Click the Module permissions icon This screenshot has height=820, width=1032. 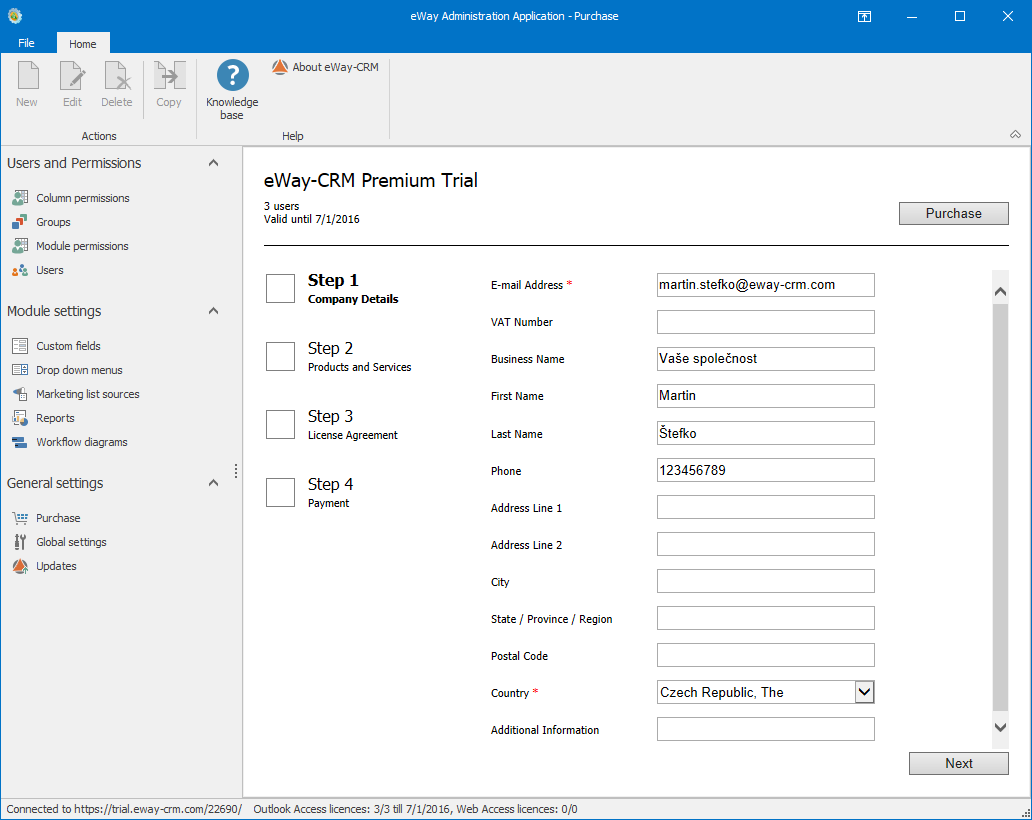[20, 245]
